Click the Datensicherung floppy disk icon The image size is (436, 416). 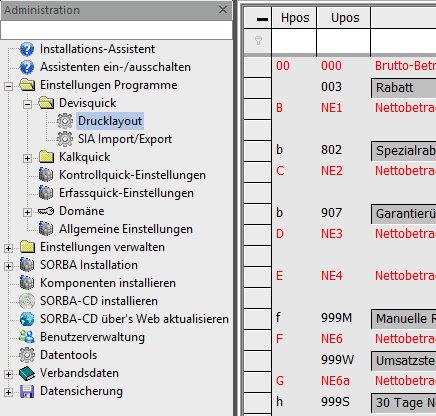tap(27, 391)
